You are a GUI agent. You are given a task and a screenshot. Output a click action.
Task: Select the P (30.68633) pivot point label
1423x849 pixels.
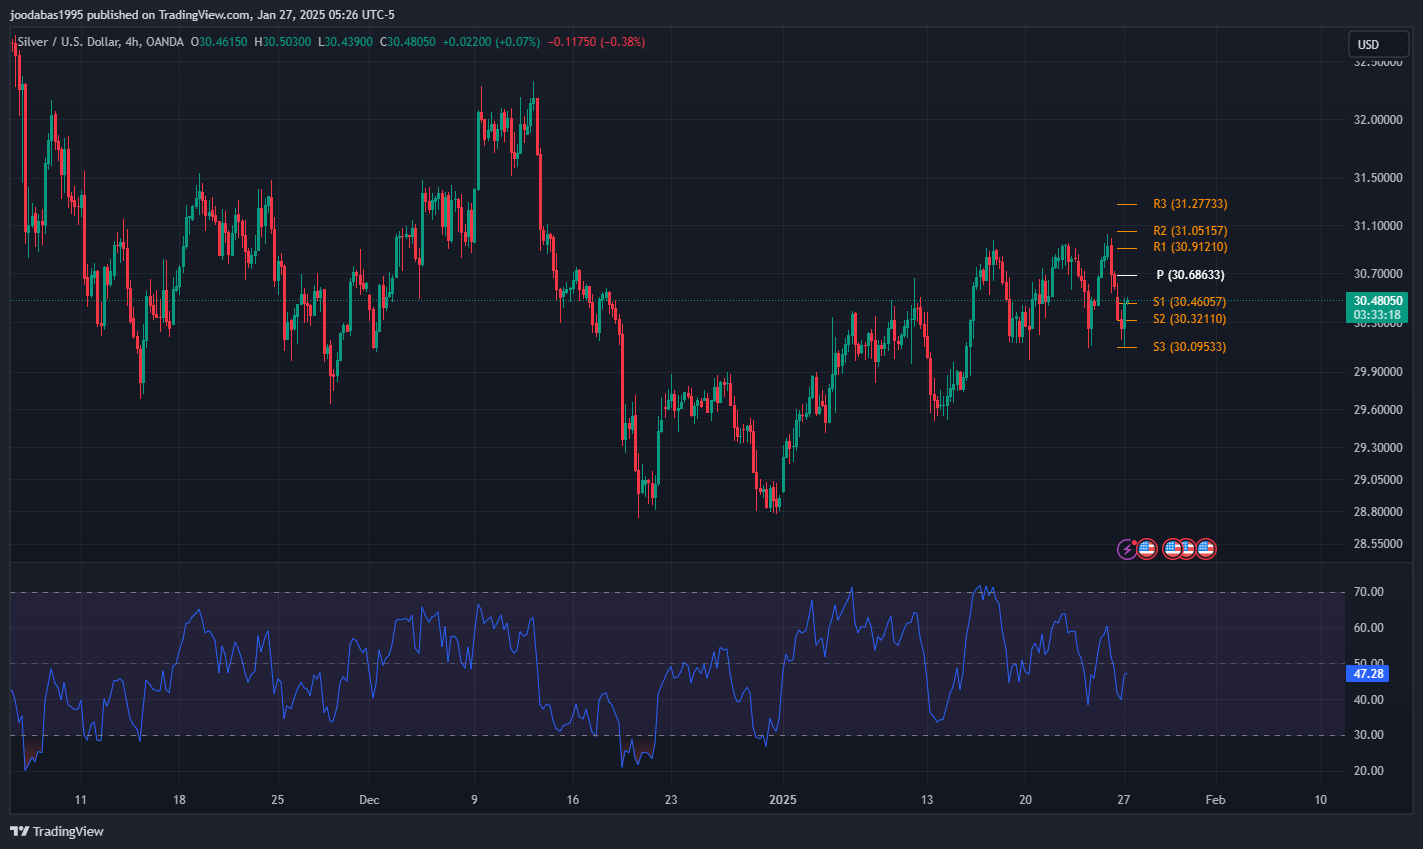(x=1190, y=275)
